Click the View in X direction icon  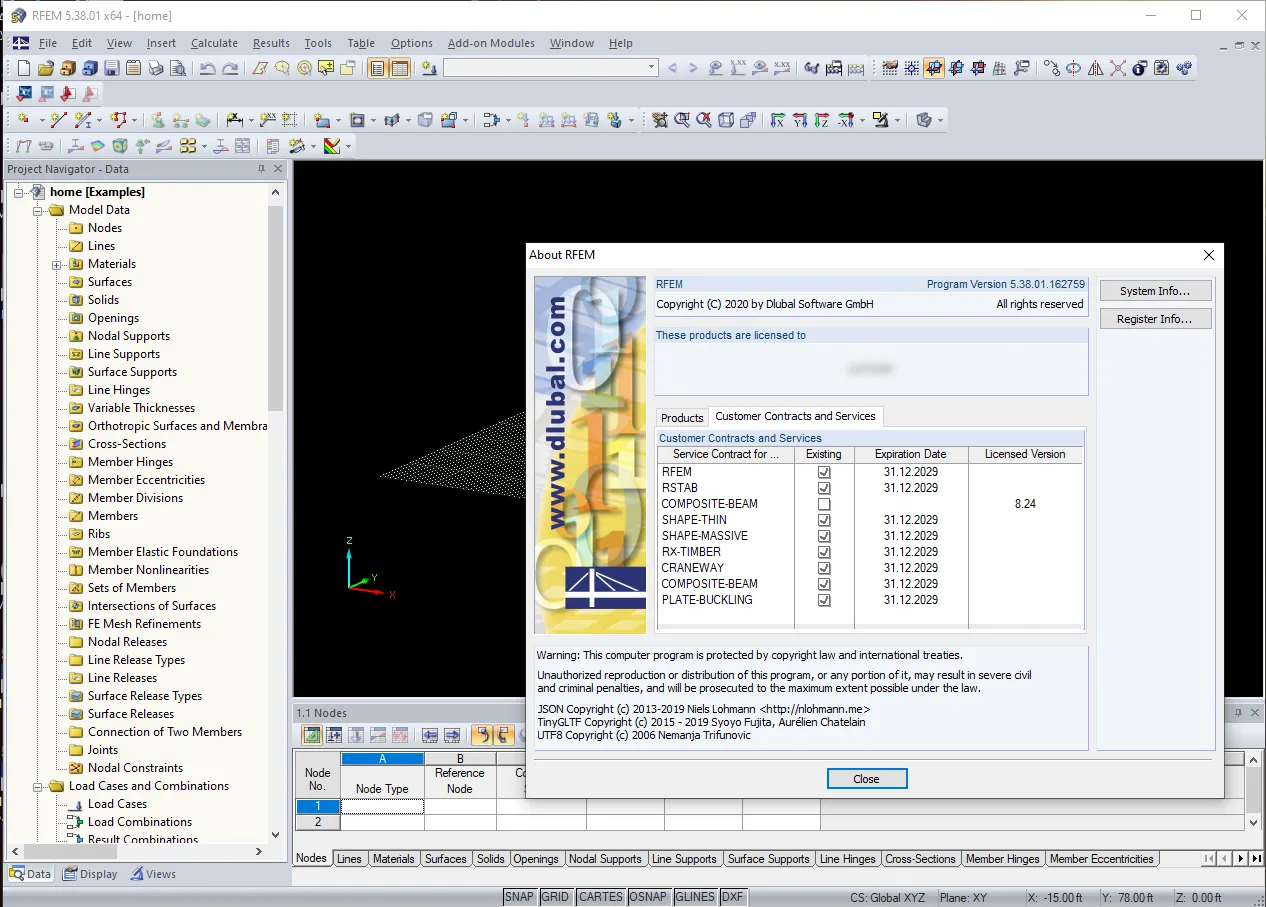tap(778, 120)
